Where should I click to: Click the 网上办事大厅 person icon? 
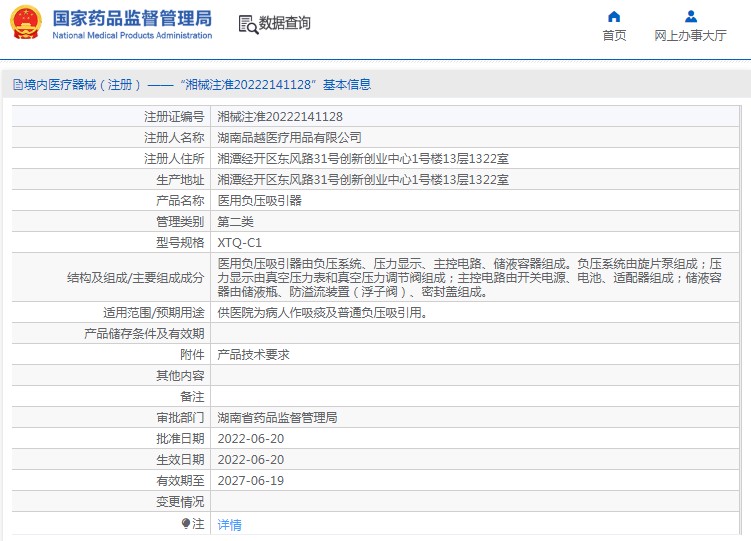[x=690, y=16]
